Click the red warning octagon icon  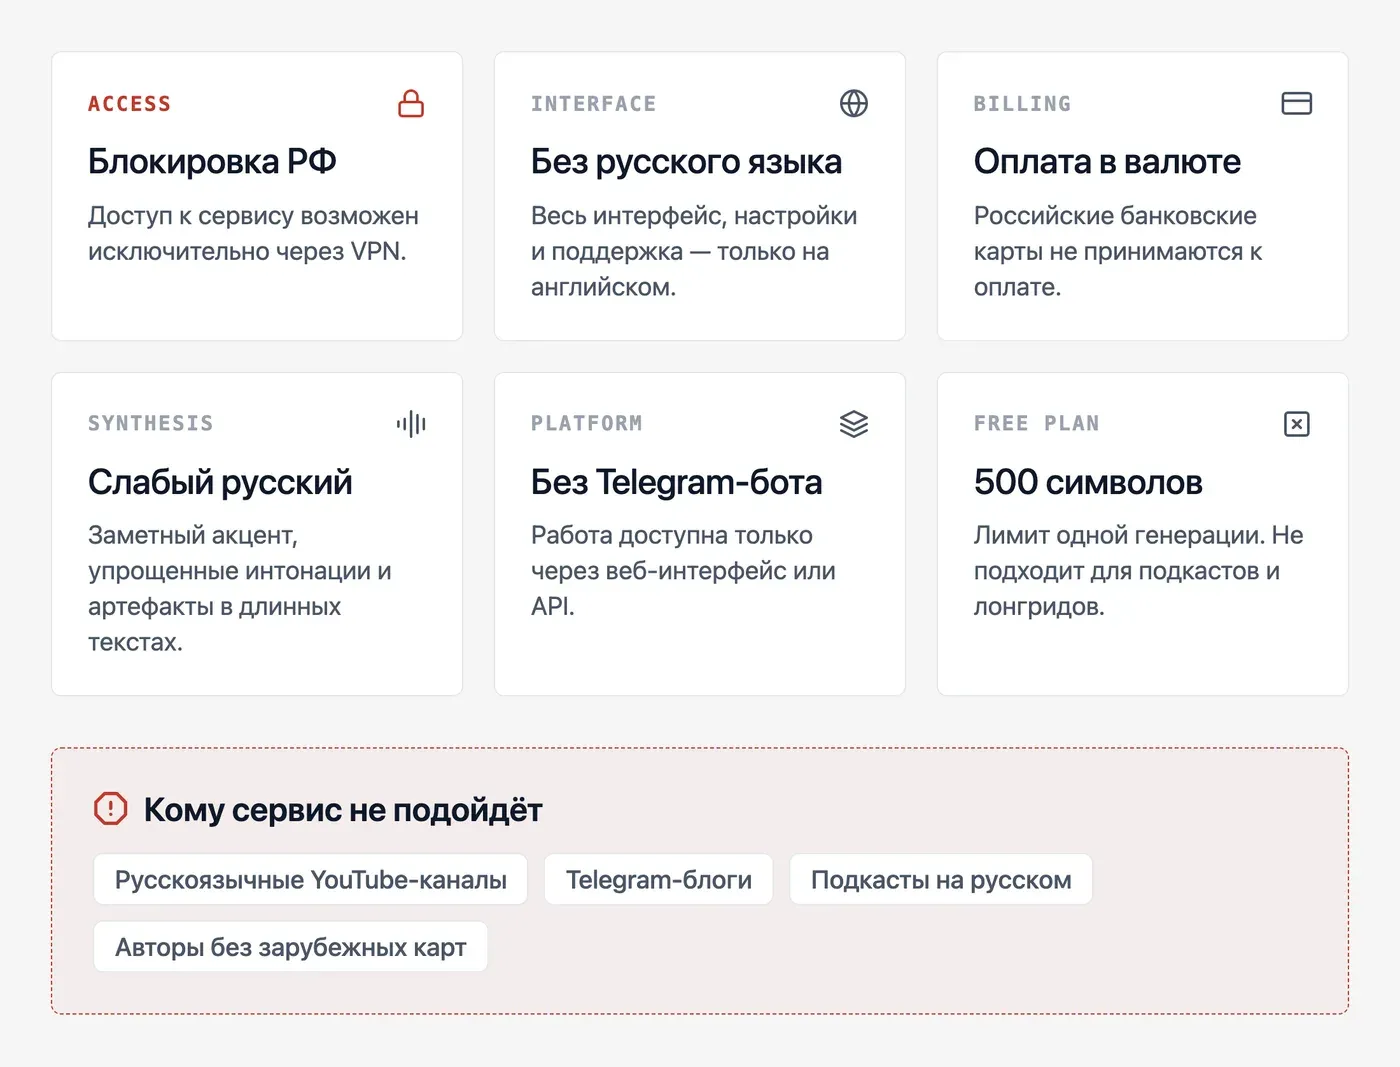[x=110, y=808]
